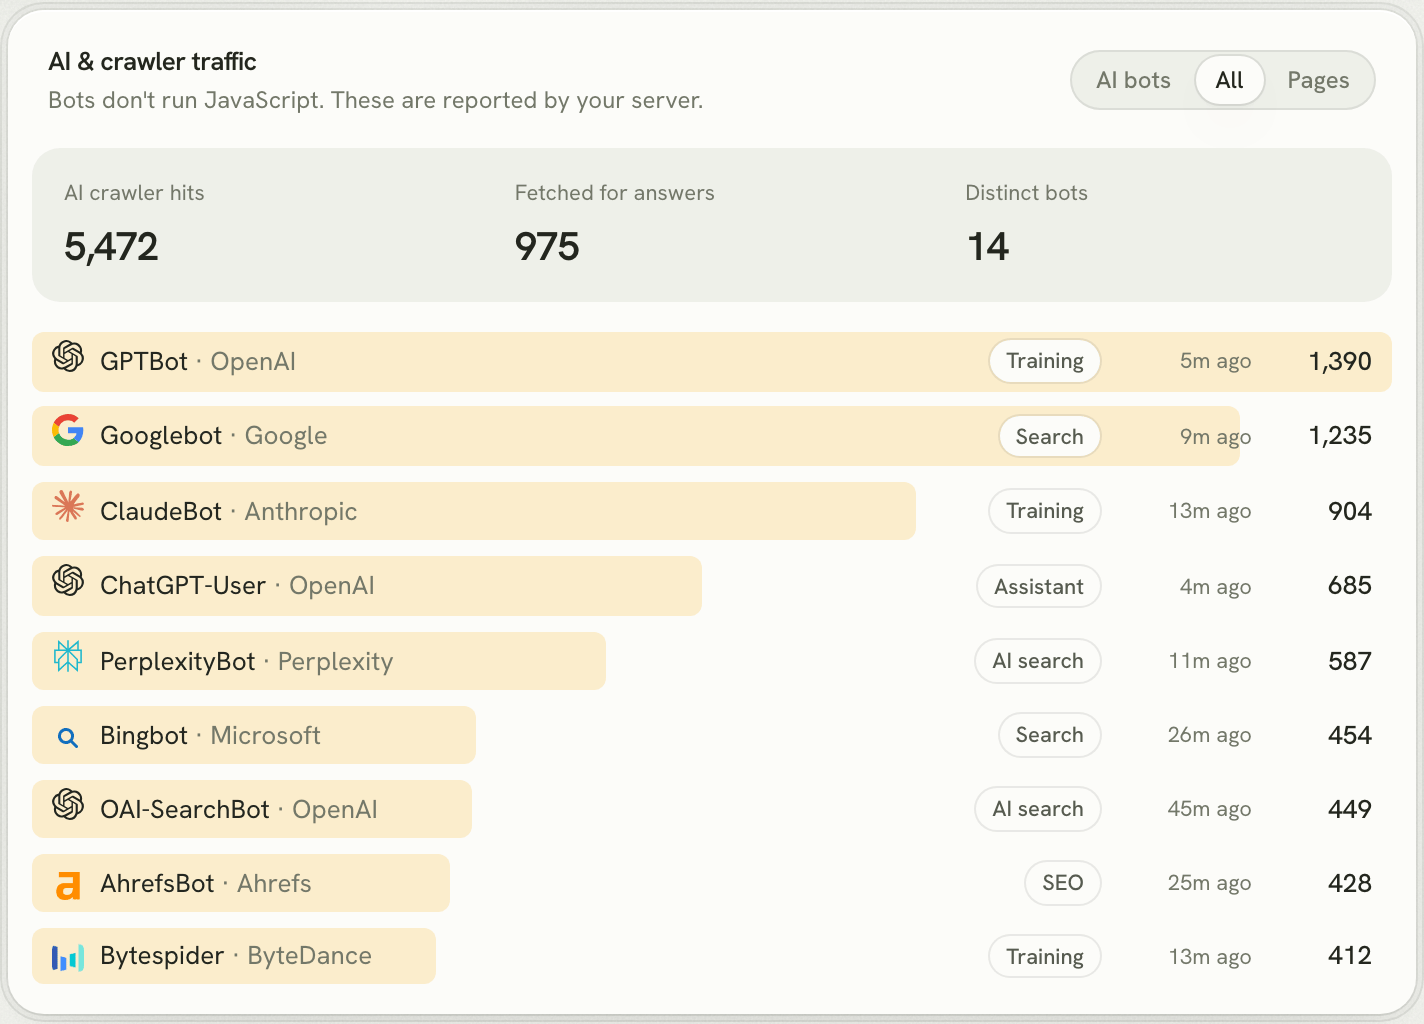1424x1024 pixels.
Task: Click the AI search tag on PerplexityBot row
Action: pos(1038,661)
